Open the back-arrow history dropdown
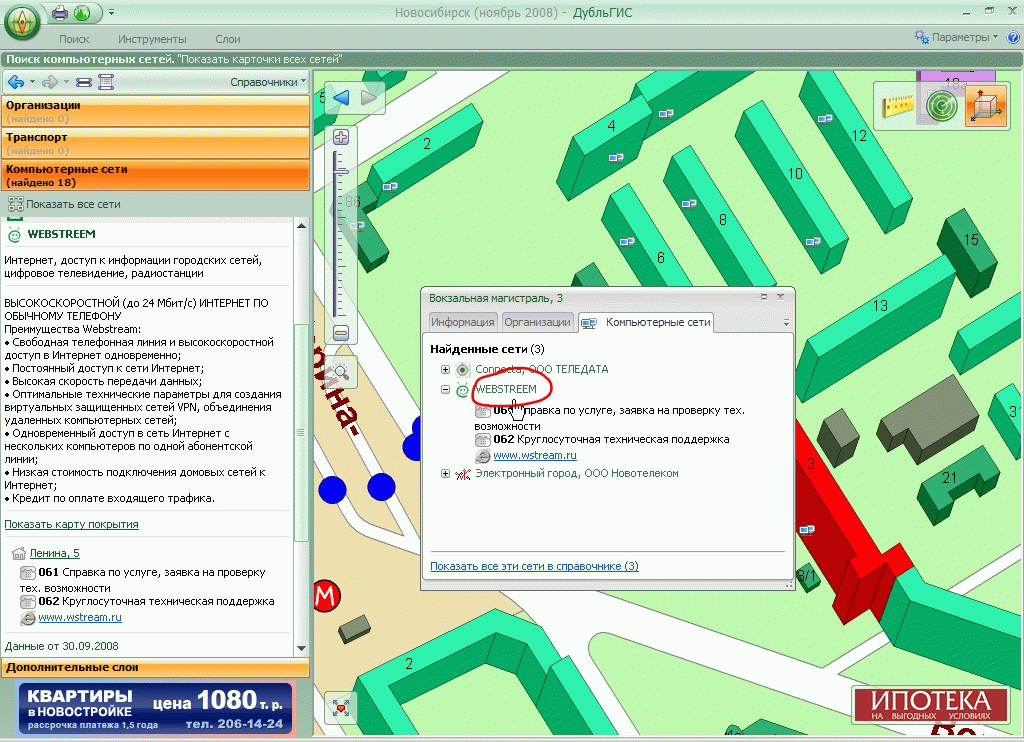 32,82
